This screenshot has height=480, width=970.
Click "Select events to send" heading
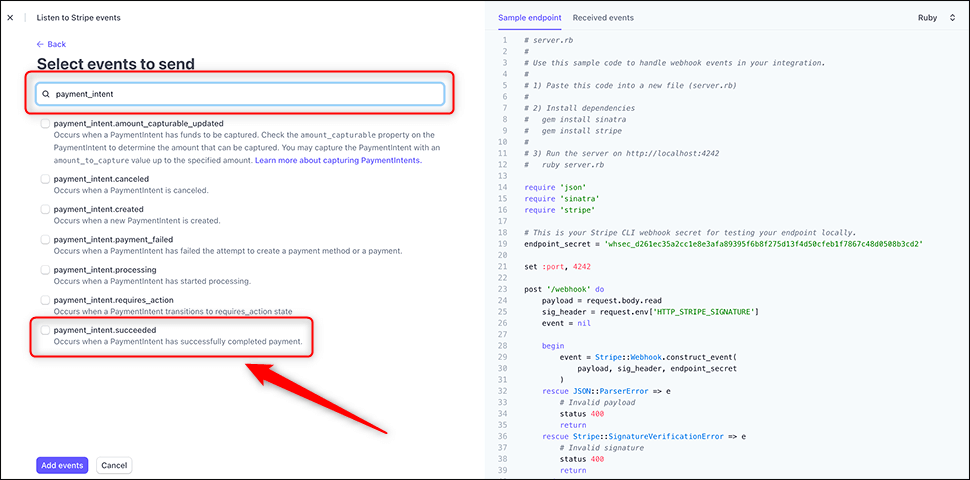pos(116,64)
